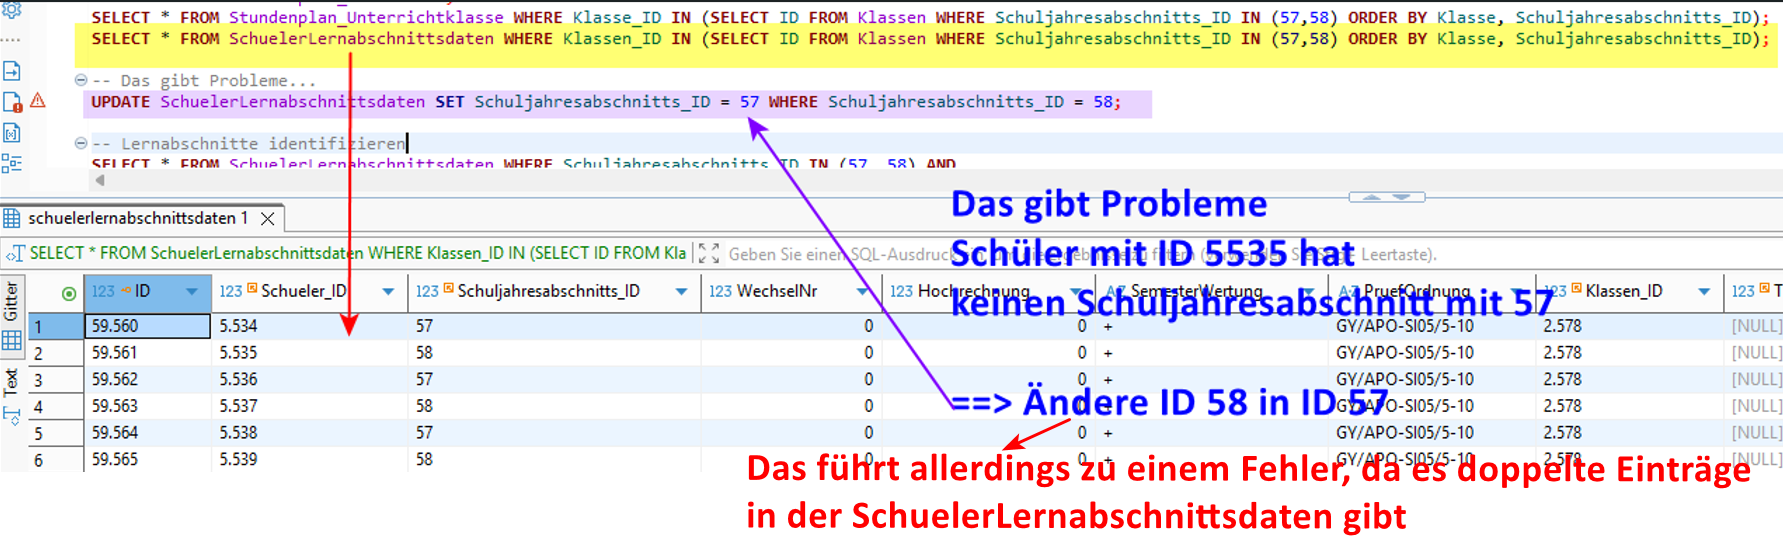This screenshot has height=556, width=1783.
Task: Click the three-dots overflow in the left sidebar
Action: click(x=11, y=40)
